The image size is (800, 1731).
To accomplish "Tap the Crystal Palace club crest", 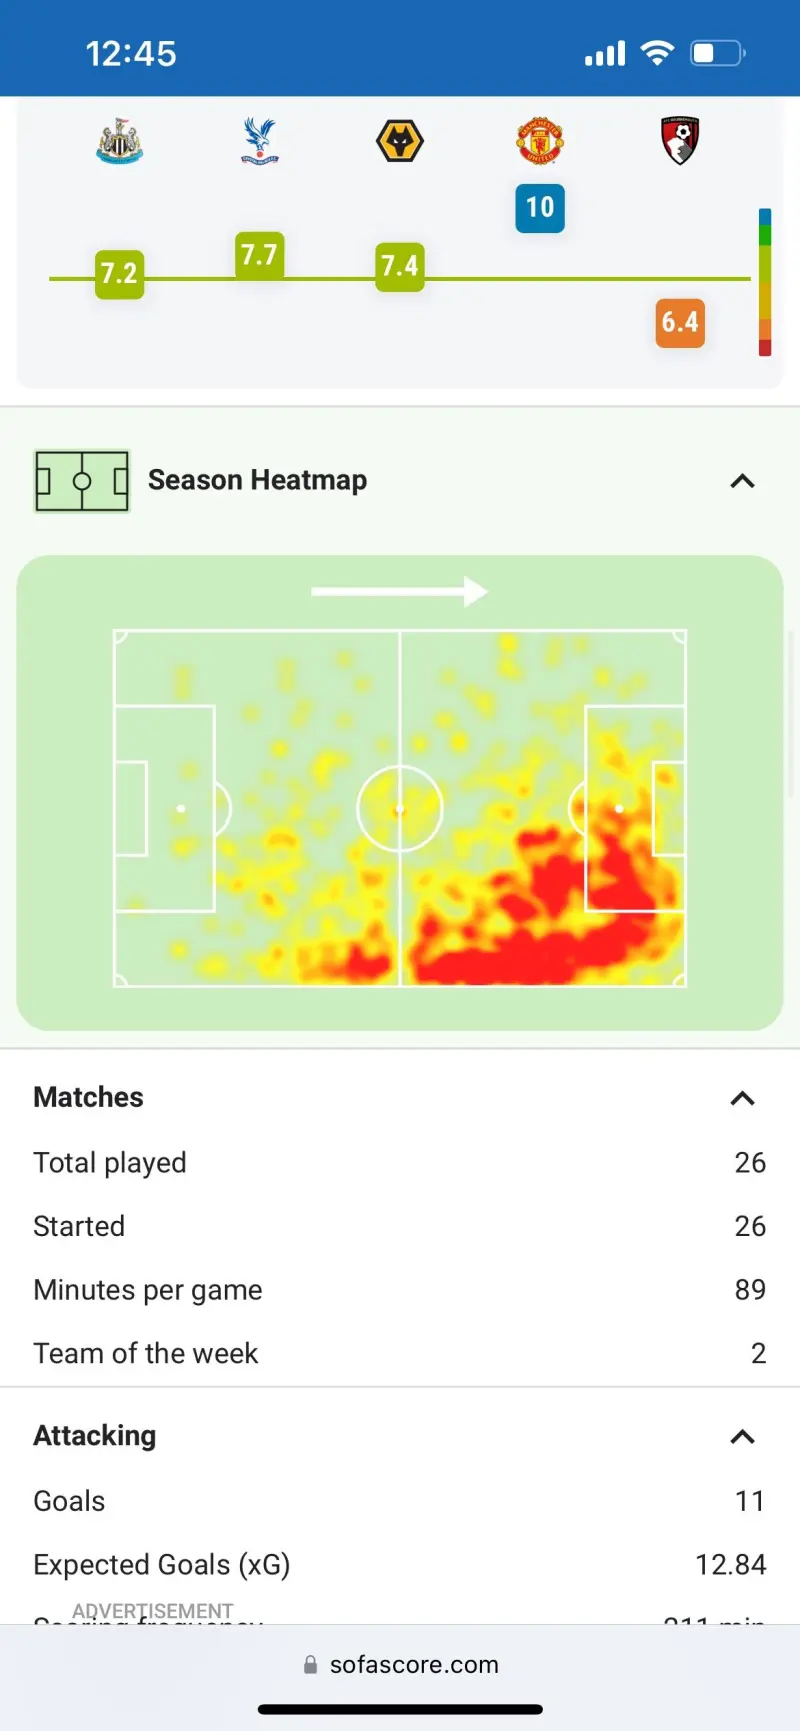I will [260, 141].
